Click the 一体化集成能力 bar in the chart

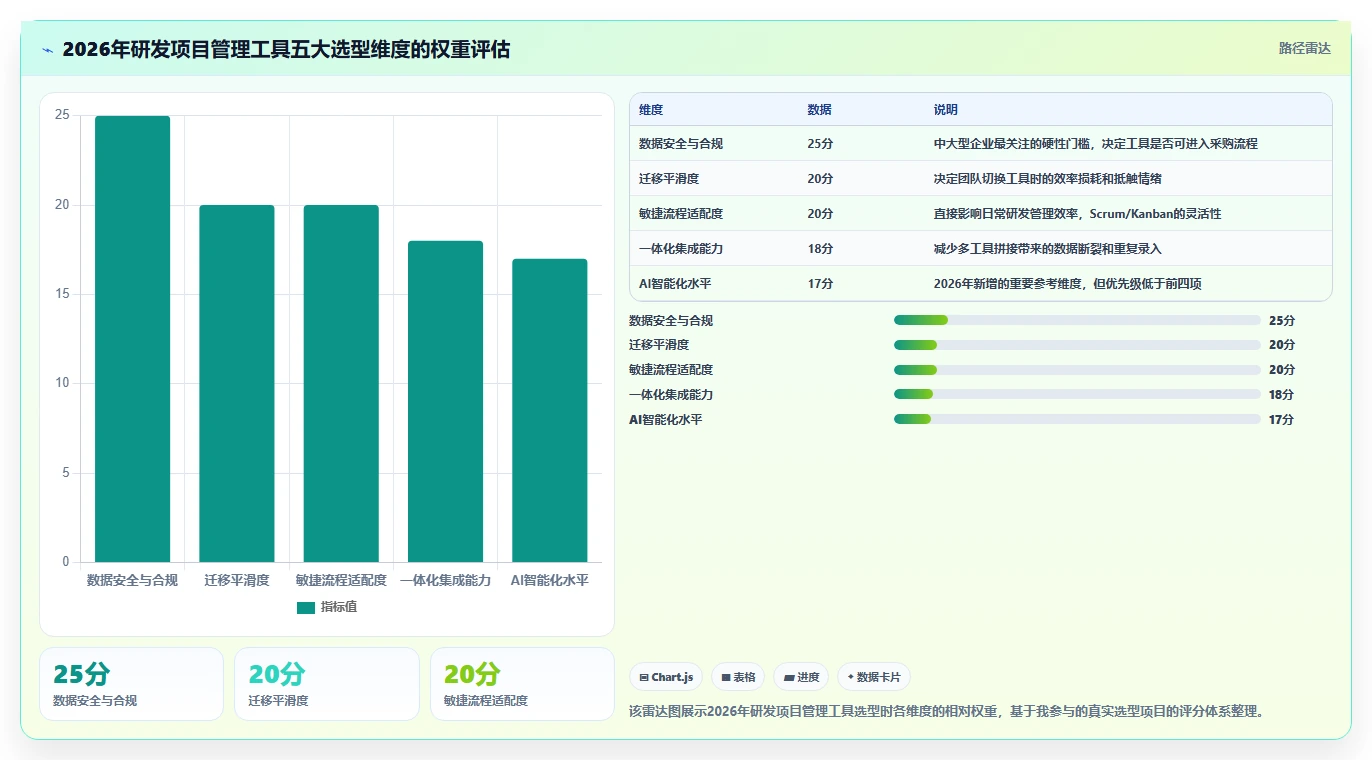pyautogui.click(x=445, y=401)
